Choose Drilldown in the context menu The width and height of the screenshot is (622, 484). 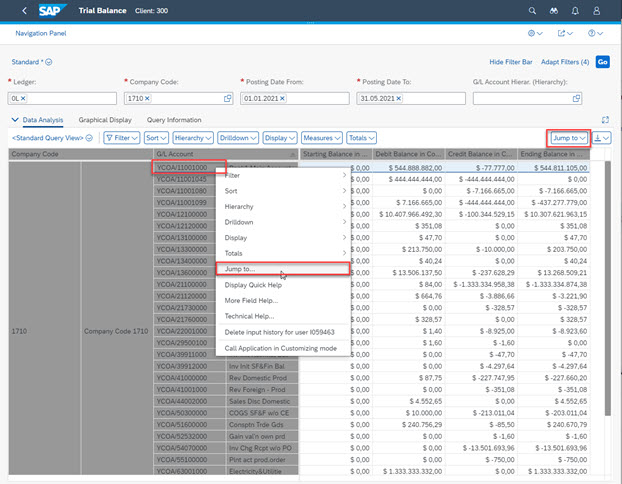(283, 222)
